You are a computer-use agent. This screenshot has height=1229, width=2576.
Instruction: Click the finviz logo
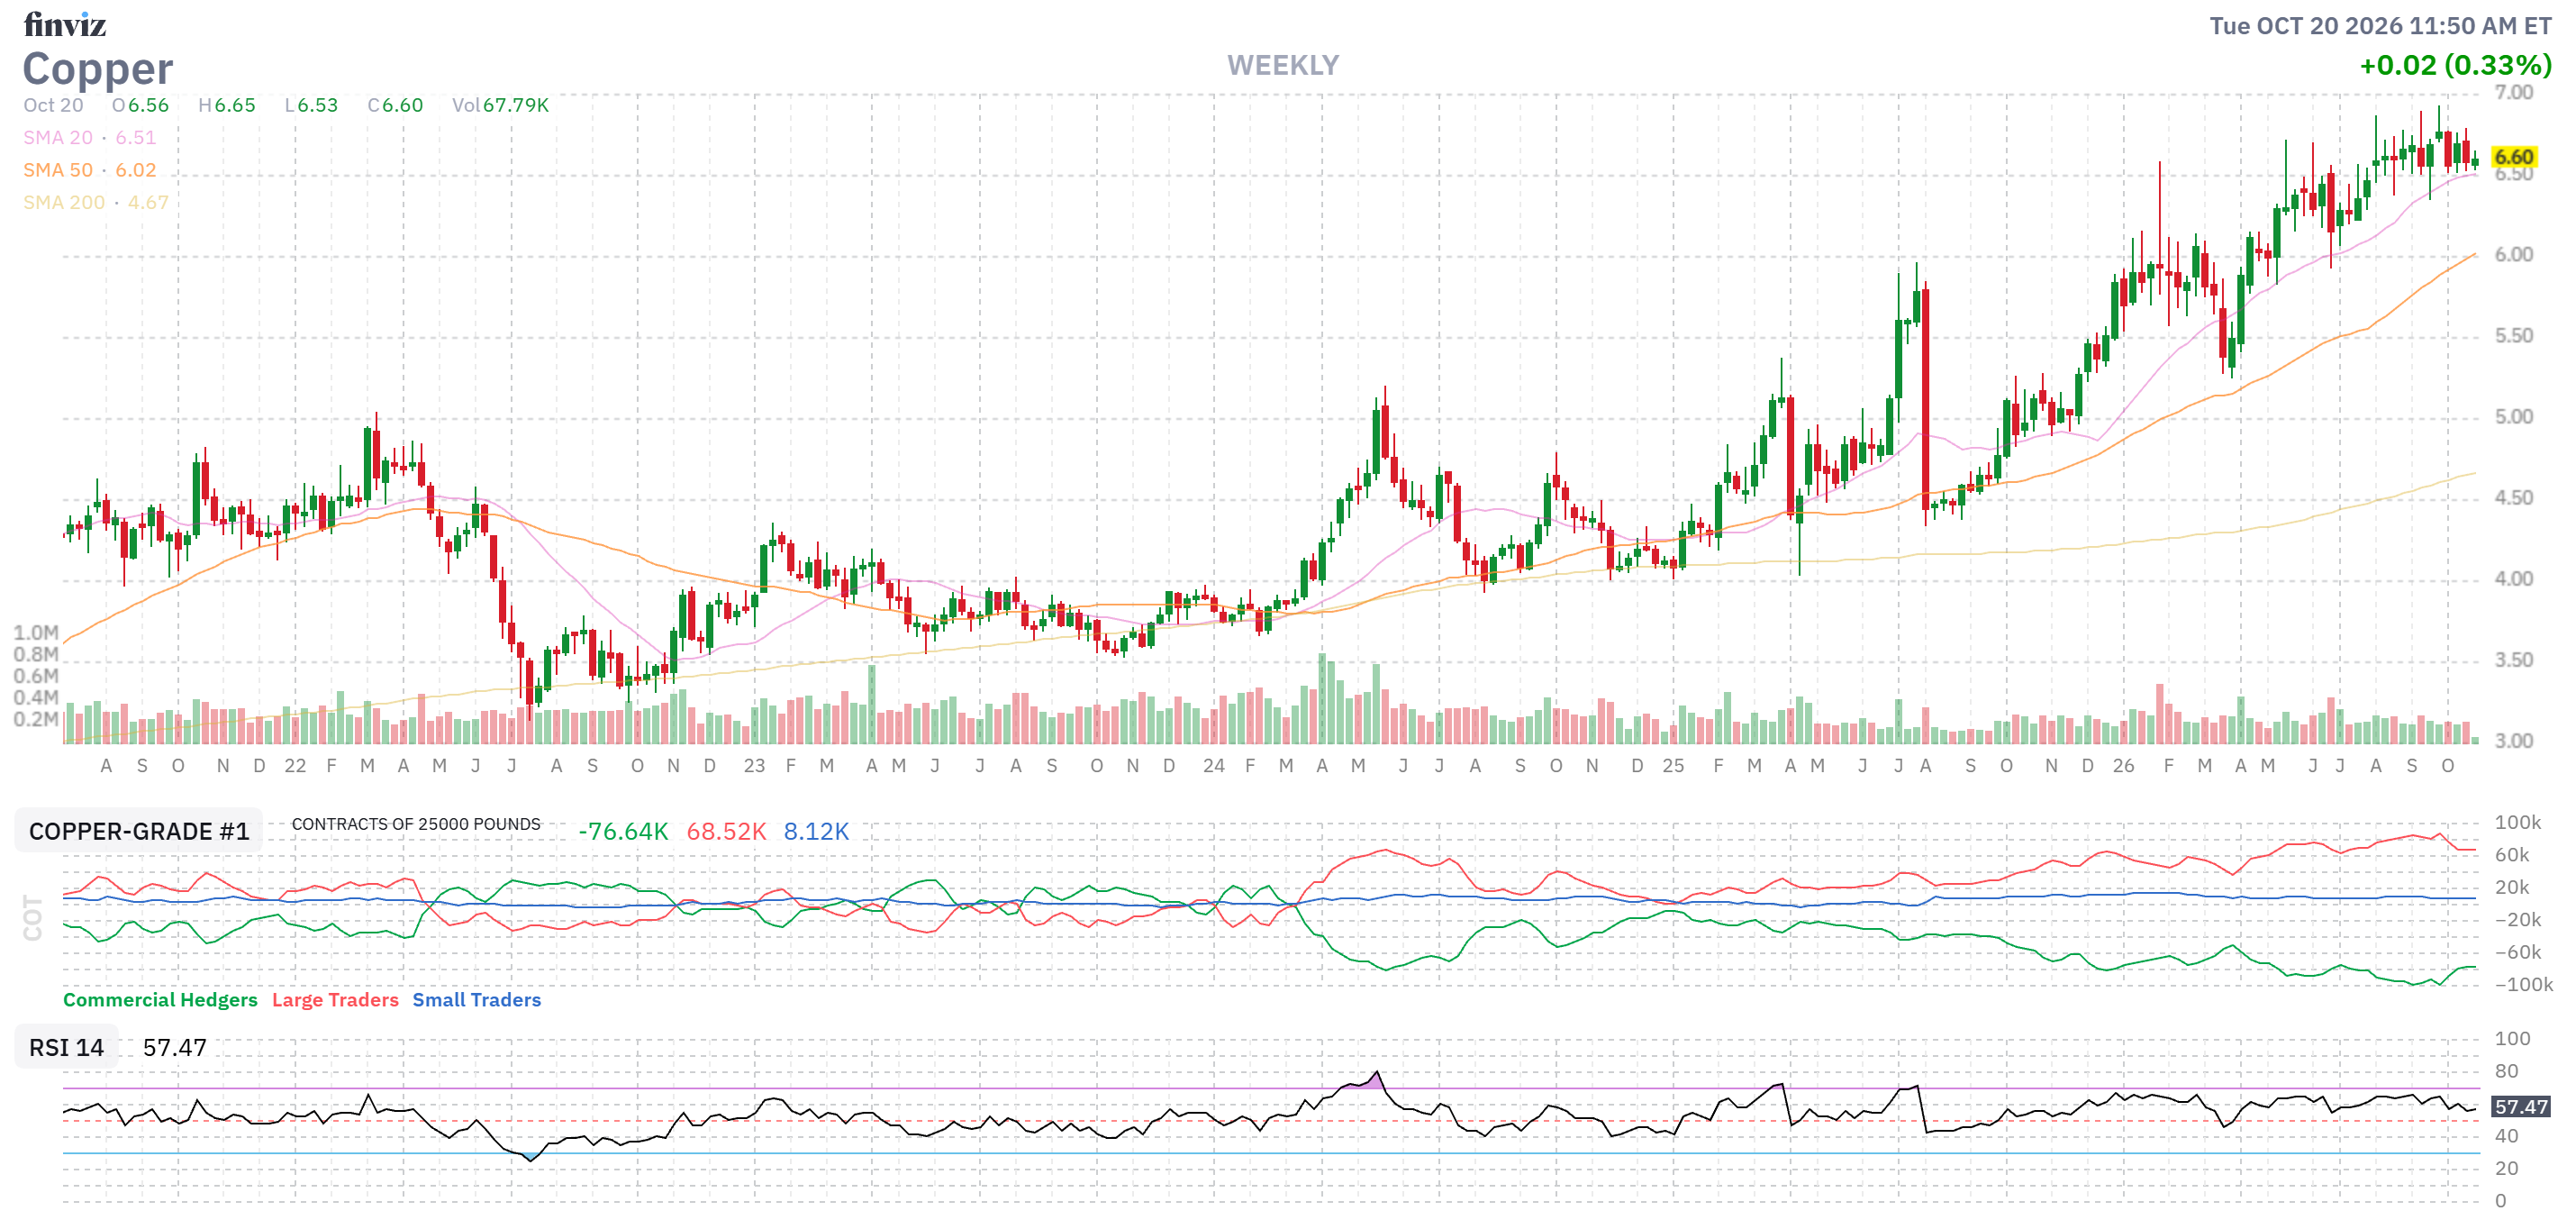[65, 24]
